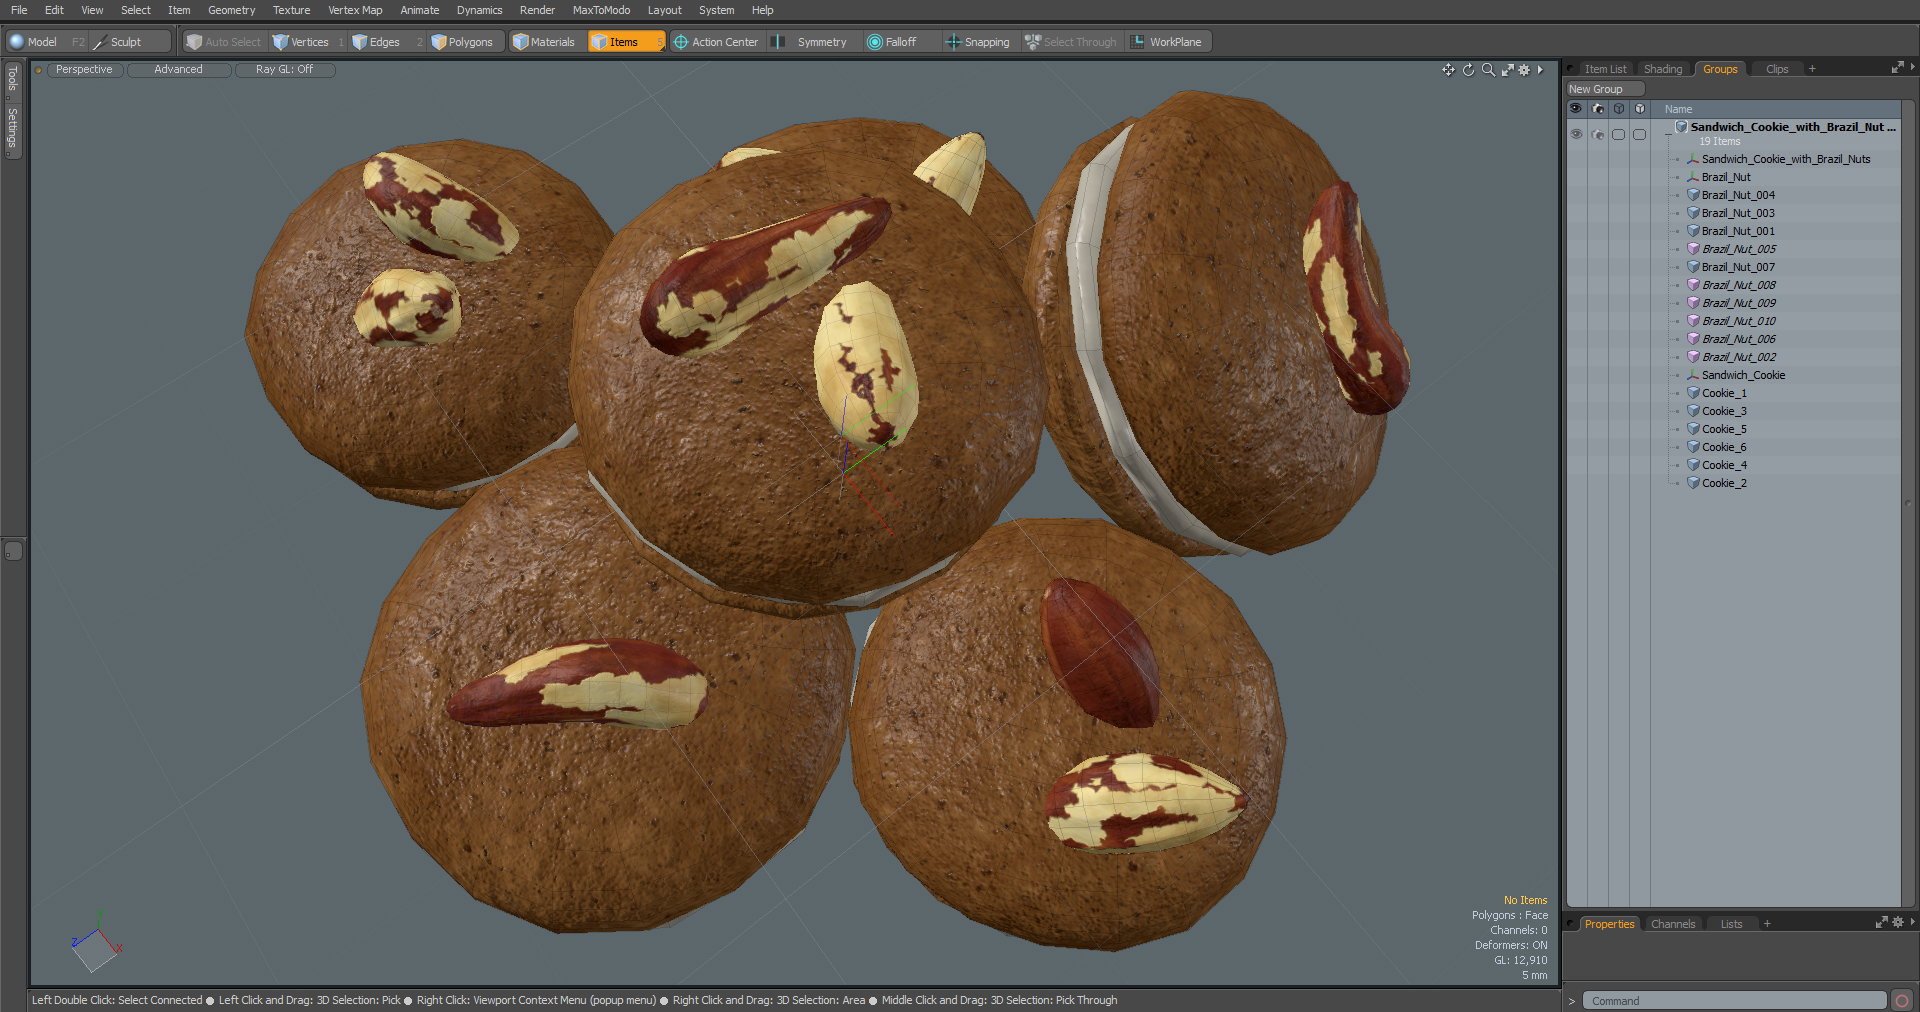Toggle the second checkbox in the group row
The width and height of the screenshot is (1920, 1012).
point(1639,134)
